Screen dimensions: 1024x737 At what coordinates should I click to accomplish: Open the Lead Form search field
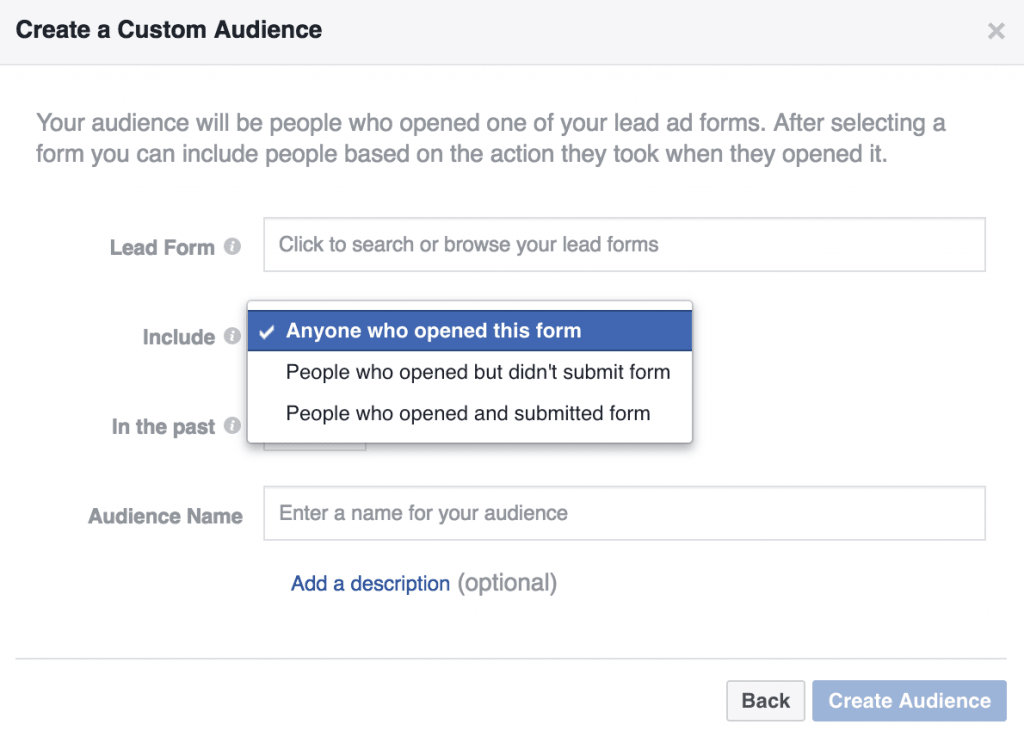coord(624,245)
